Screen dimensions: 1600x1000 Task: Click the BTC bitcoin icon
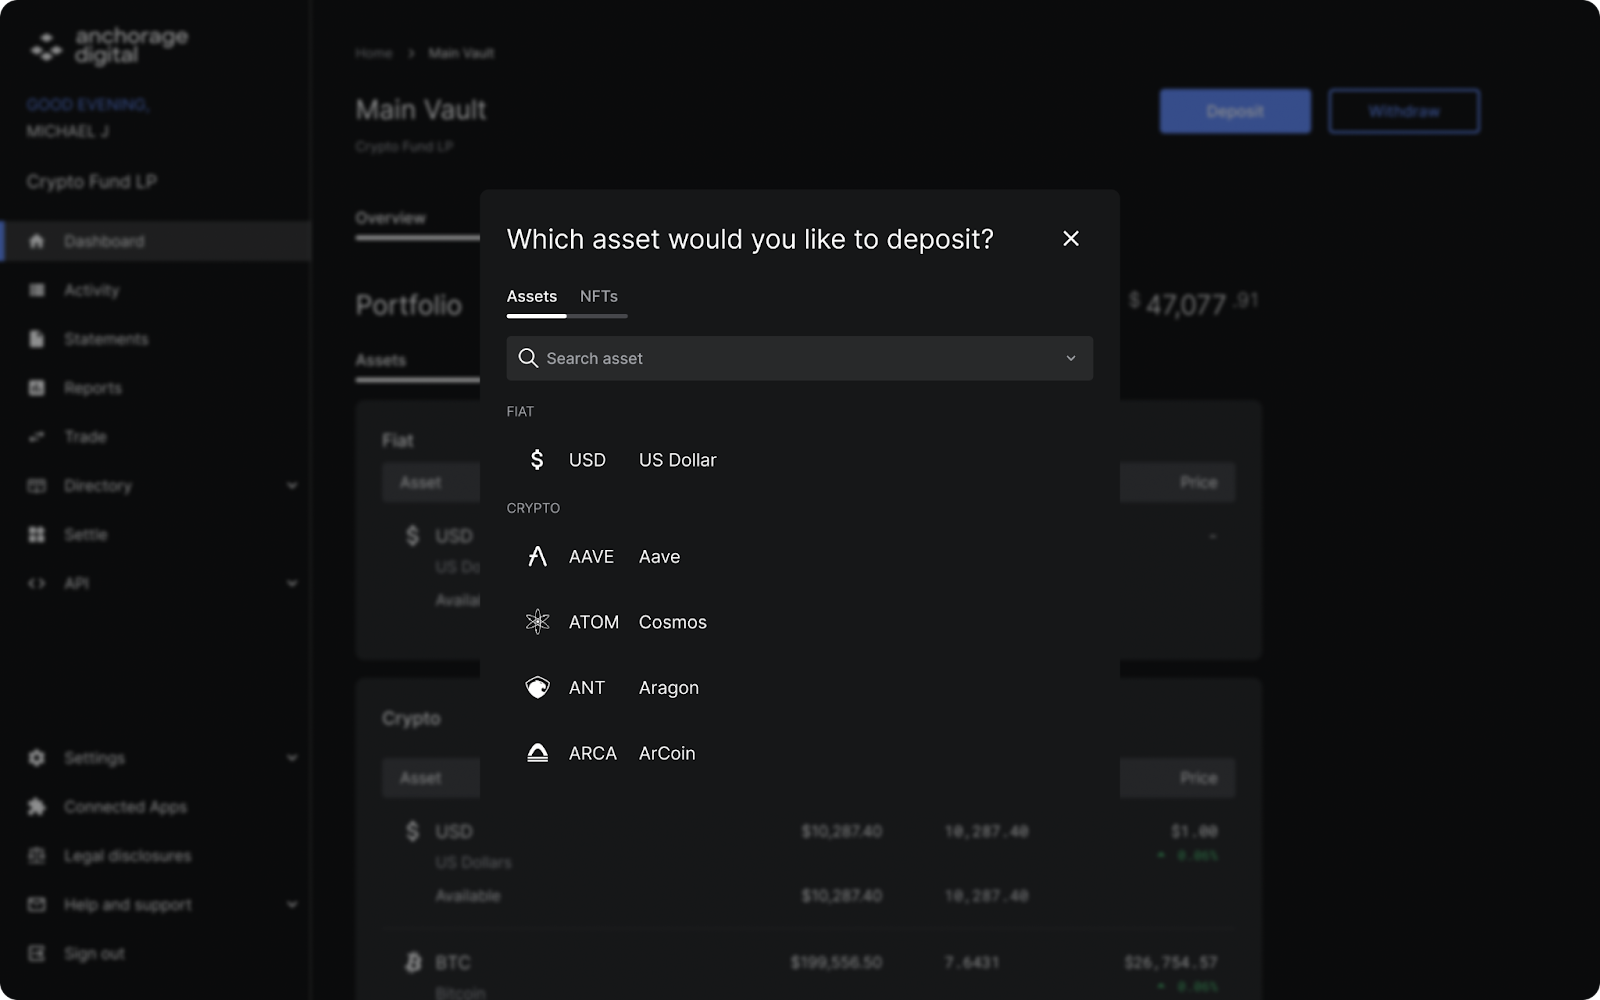(413, 962)
